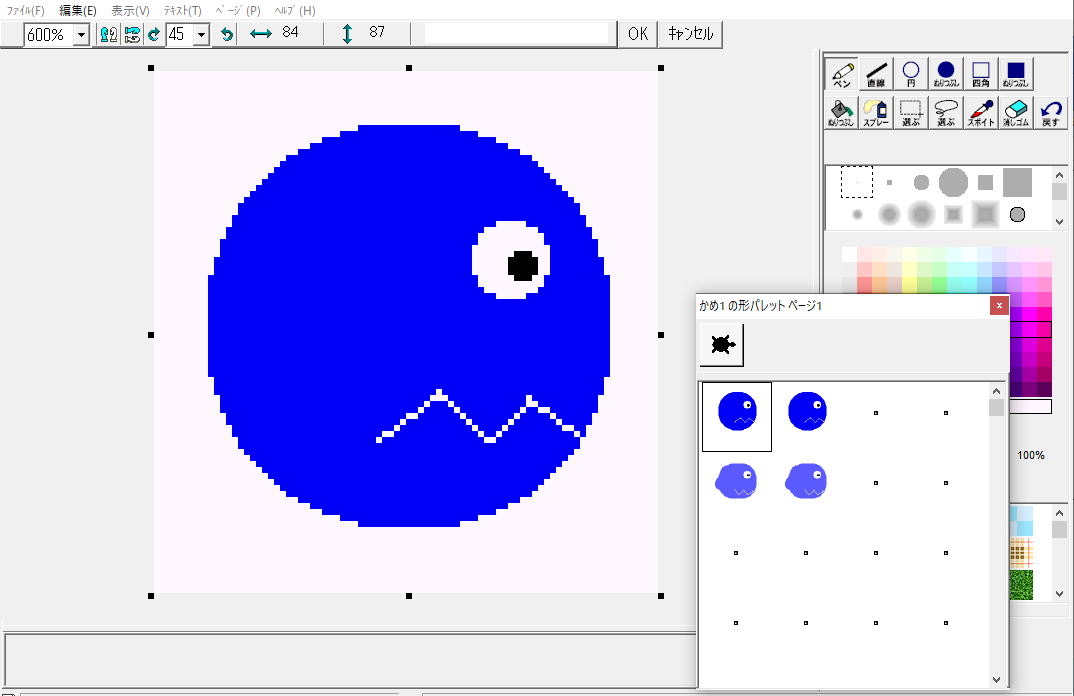This screenshot has width=1074, height=696.
Task: Click the horizontal flip icon in toolbar
Action: (108, 34)
